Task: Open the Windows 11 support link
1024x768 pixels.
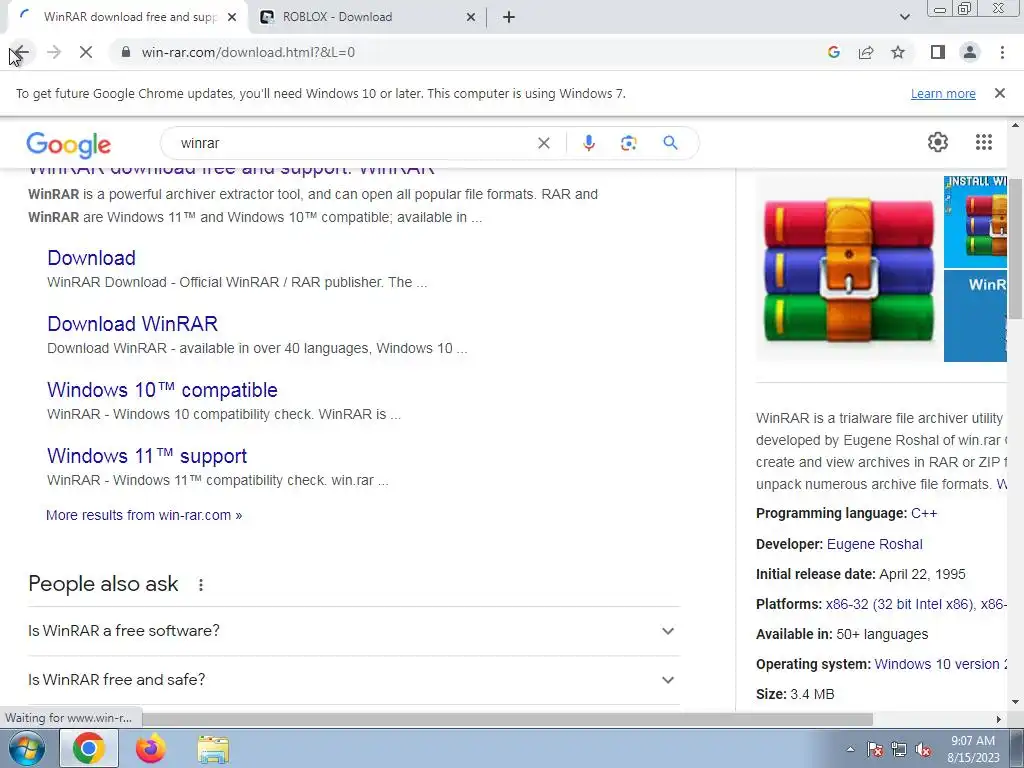Action: pyautogui.click(x=147, y=456)
